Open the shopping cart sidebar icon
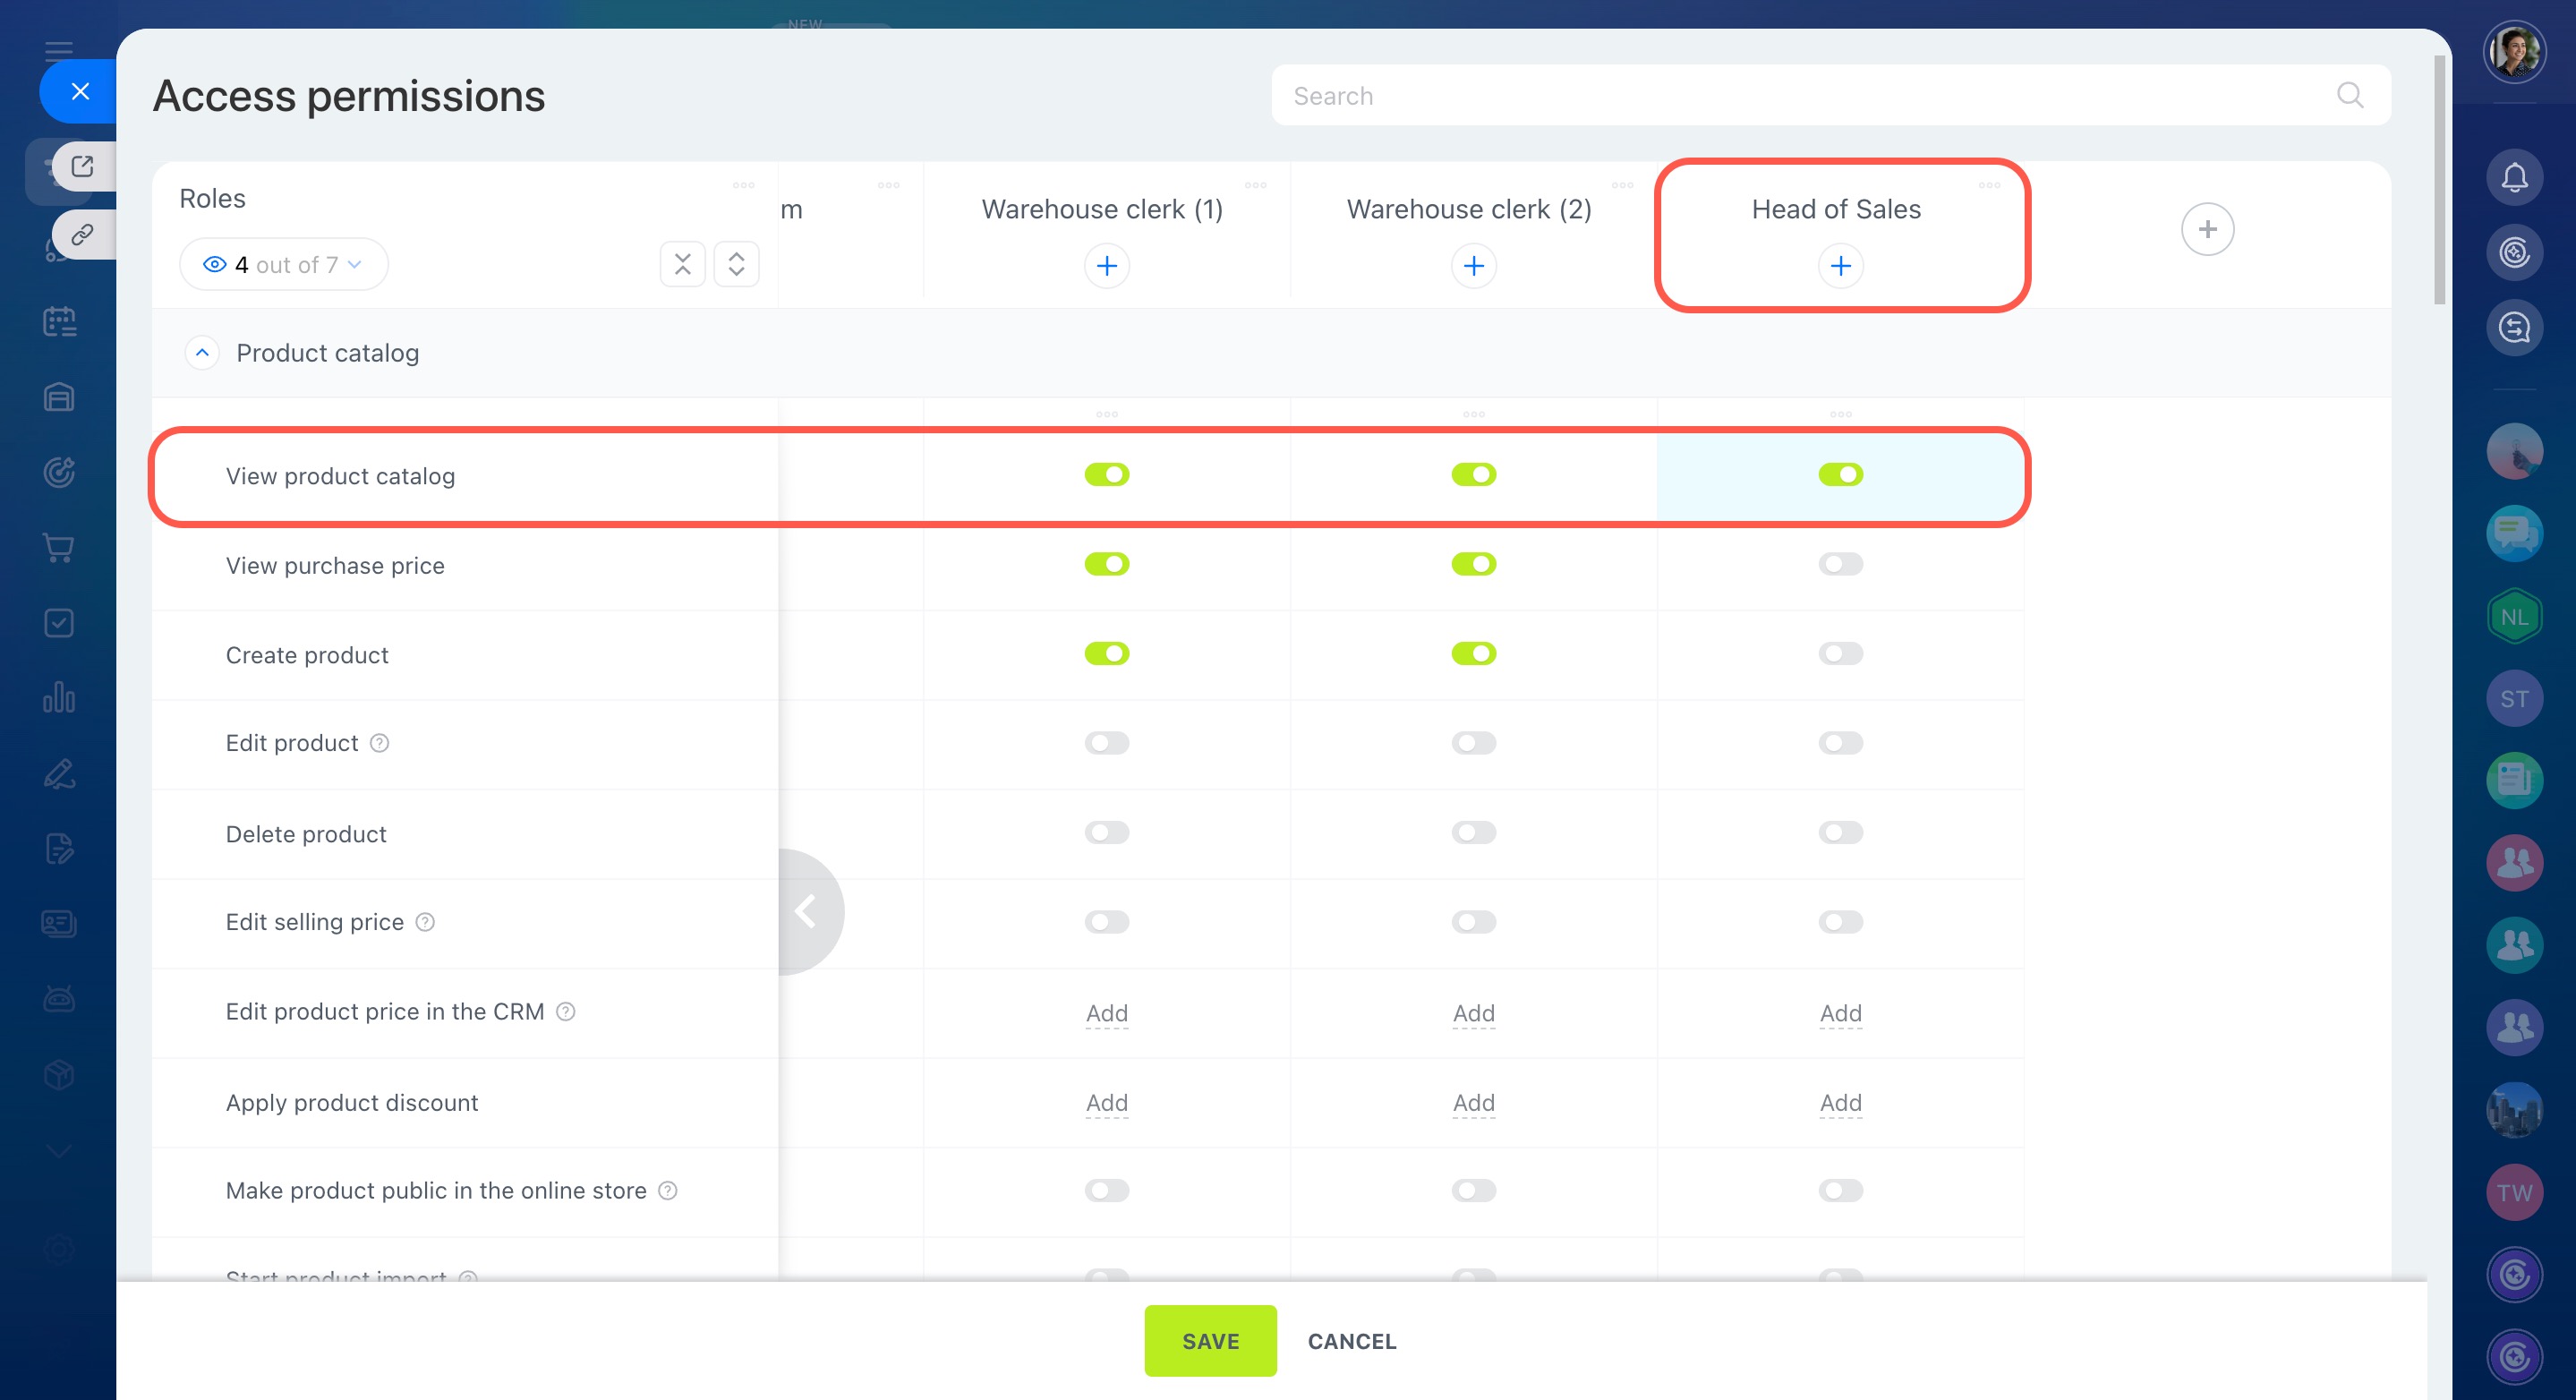Viewport: 2576px width, 1400px height. [x=59, y=547]
